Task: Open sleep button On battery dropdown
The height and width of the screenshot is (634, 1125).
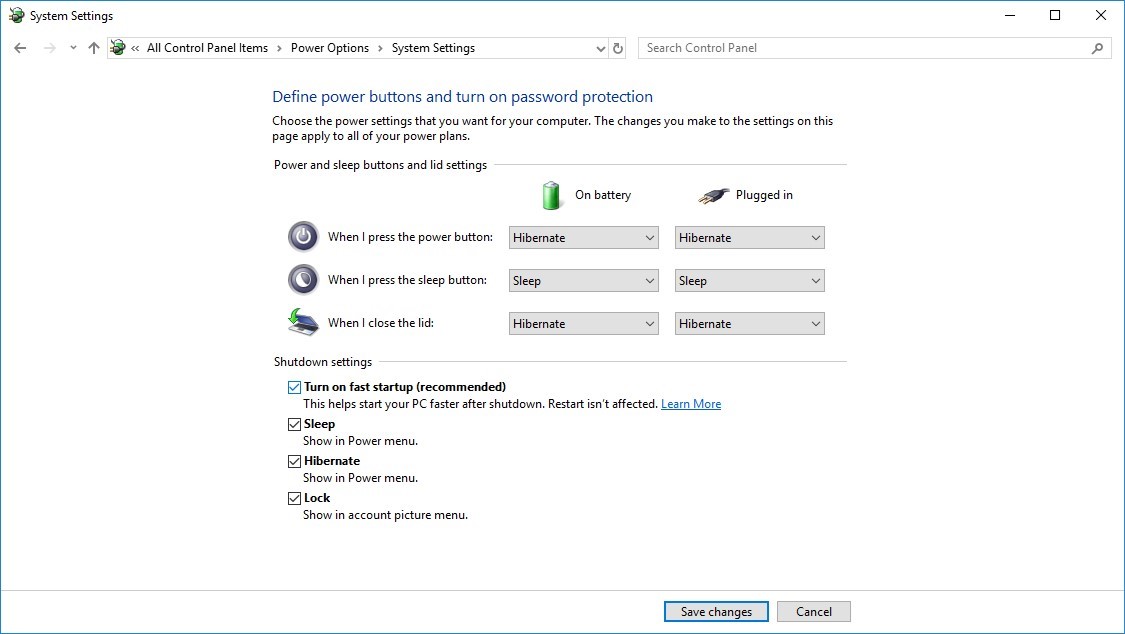Action: click(583, 280)
